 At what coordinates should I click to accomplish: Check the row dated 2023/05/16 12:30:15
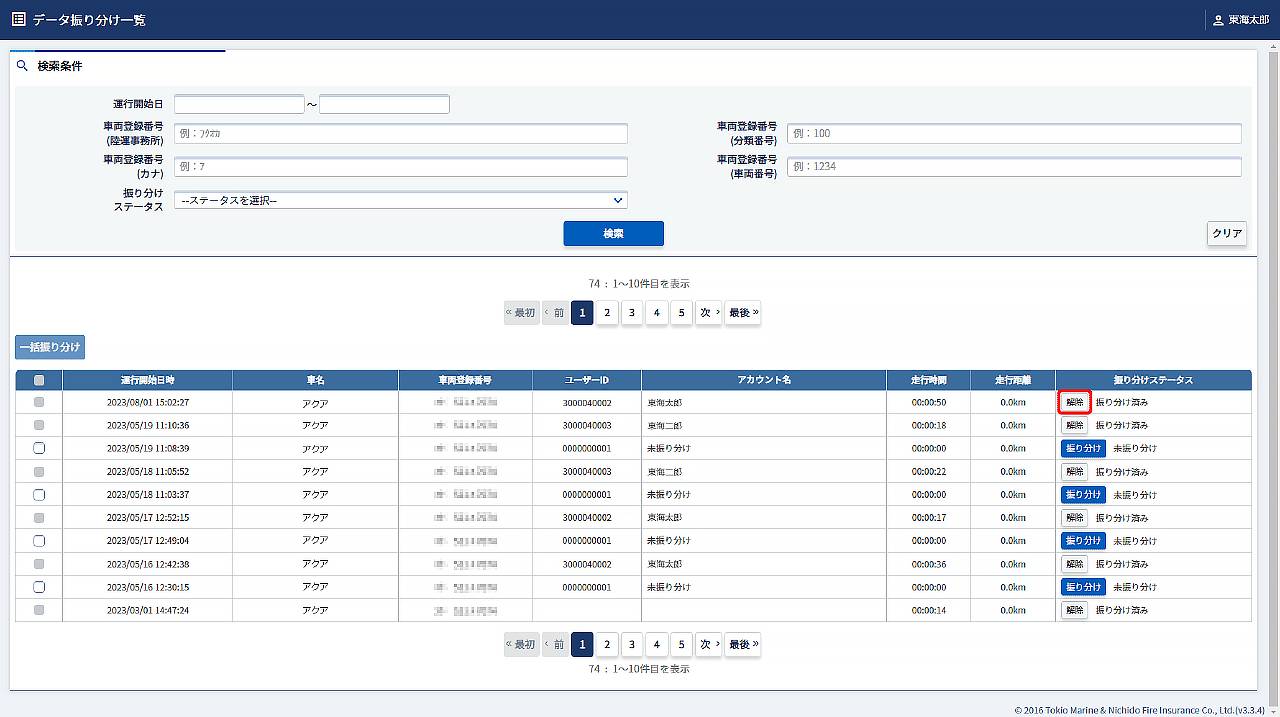point(39,587)
